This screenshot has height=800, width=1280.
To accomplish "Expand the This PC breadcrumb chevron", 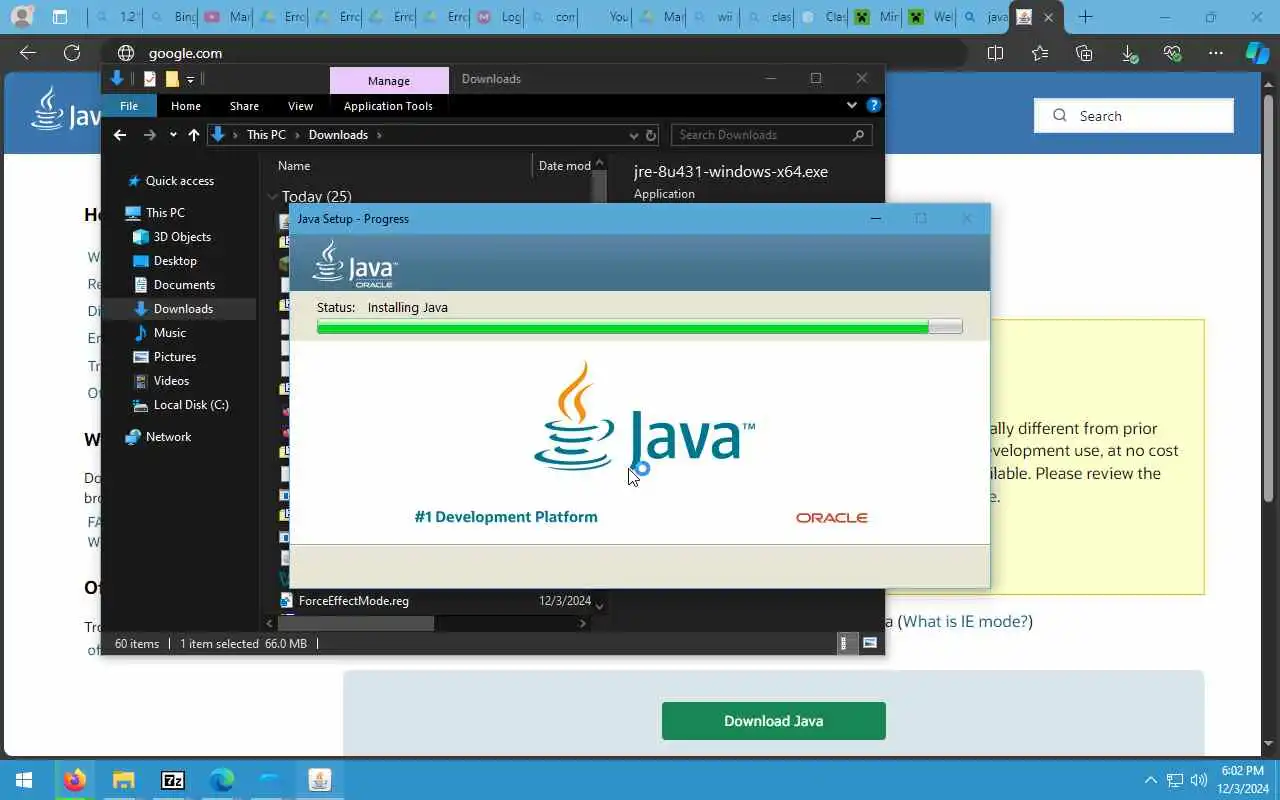I will point(296,135).
